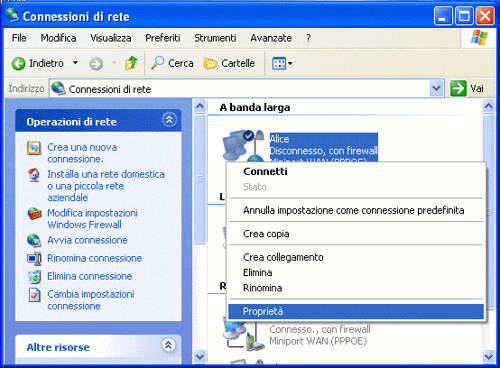Click the grayed forward arrow icon
The height and width of the screenshot is (368, 500).
pyautogui.click(x=96, y=63)
